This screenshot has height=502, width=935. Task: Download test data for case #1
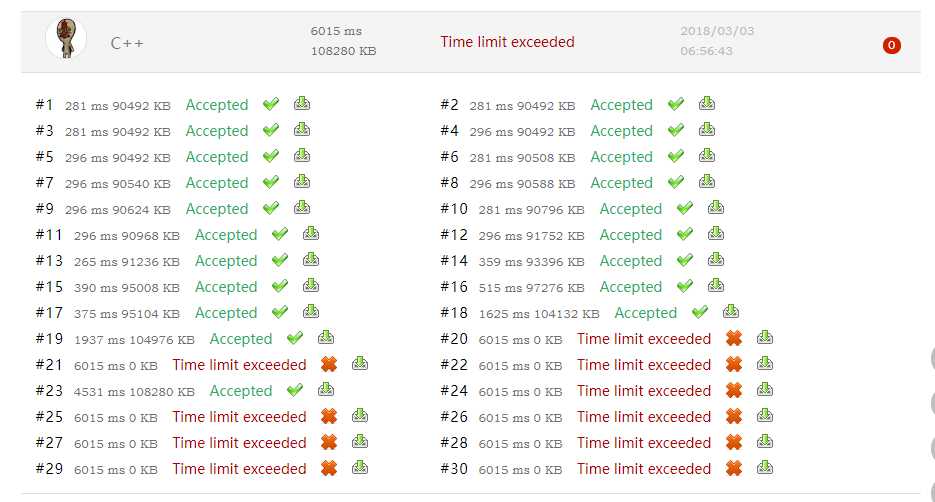click(x=302, y=104)
